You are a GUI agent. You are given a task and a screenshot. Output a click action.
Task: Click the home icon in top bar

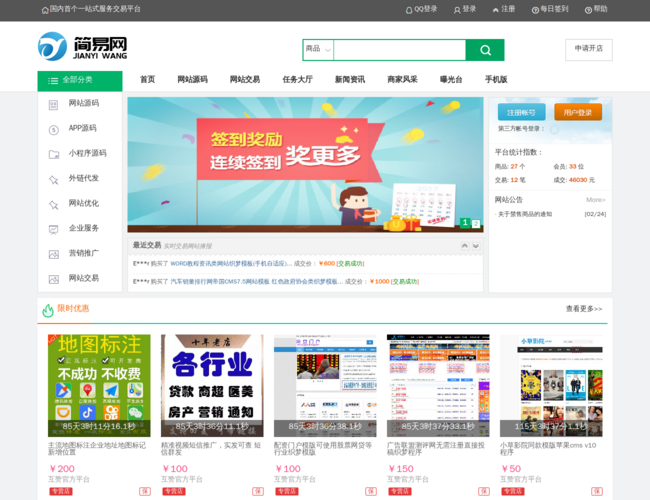(45, 10)
